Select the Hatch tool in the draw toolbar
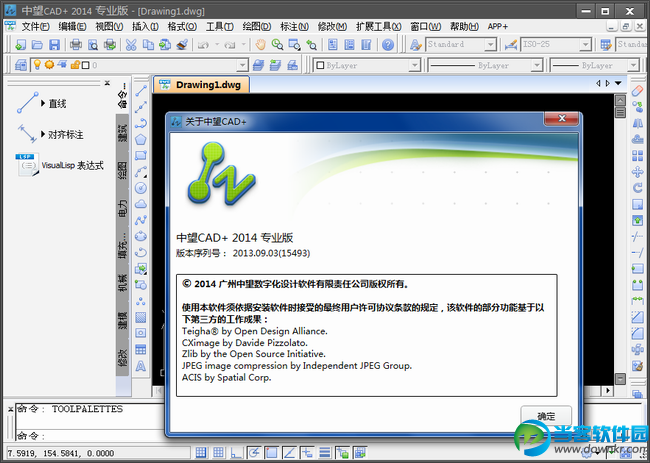 point(141,318)
